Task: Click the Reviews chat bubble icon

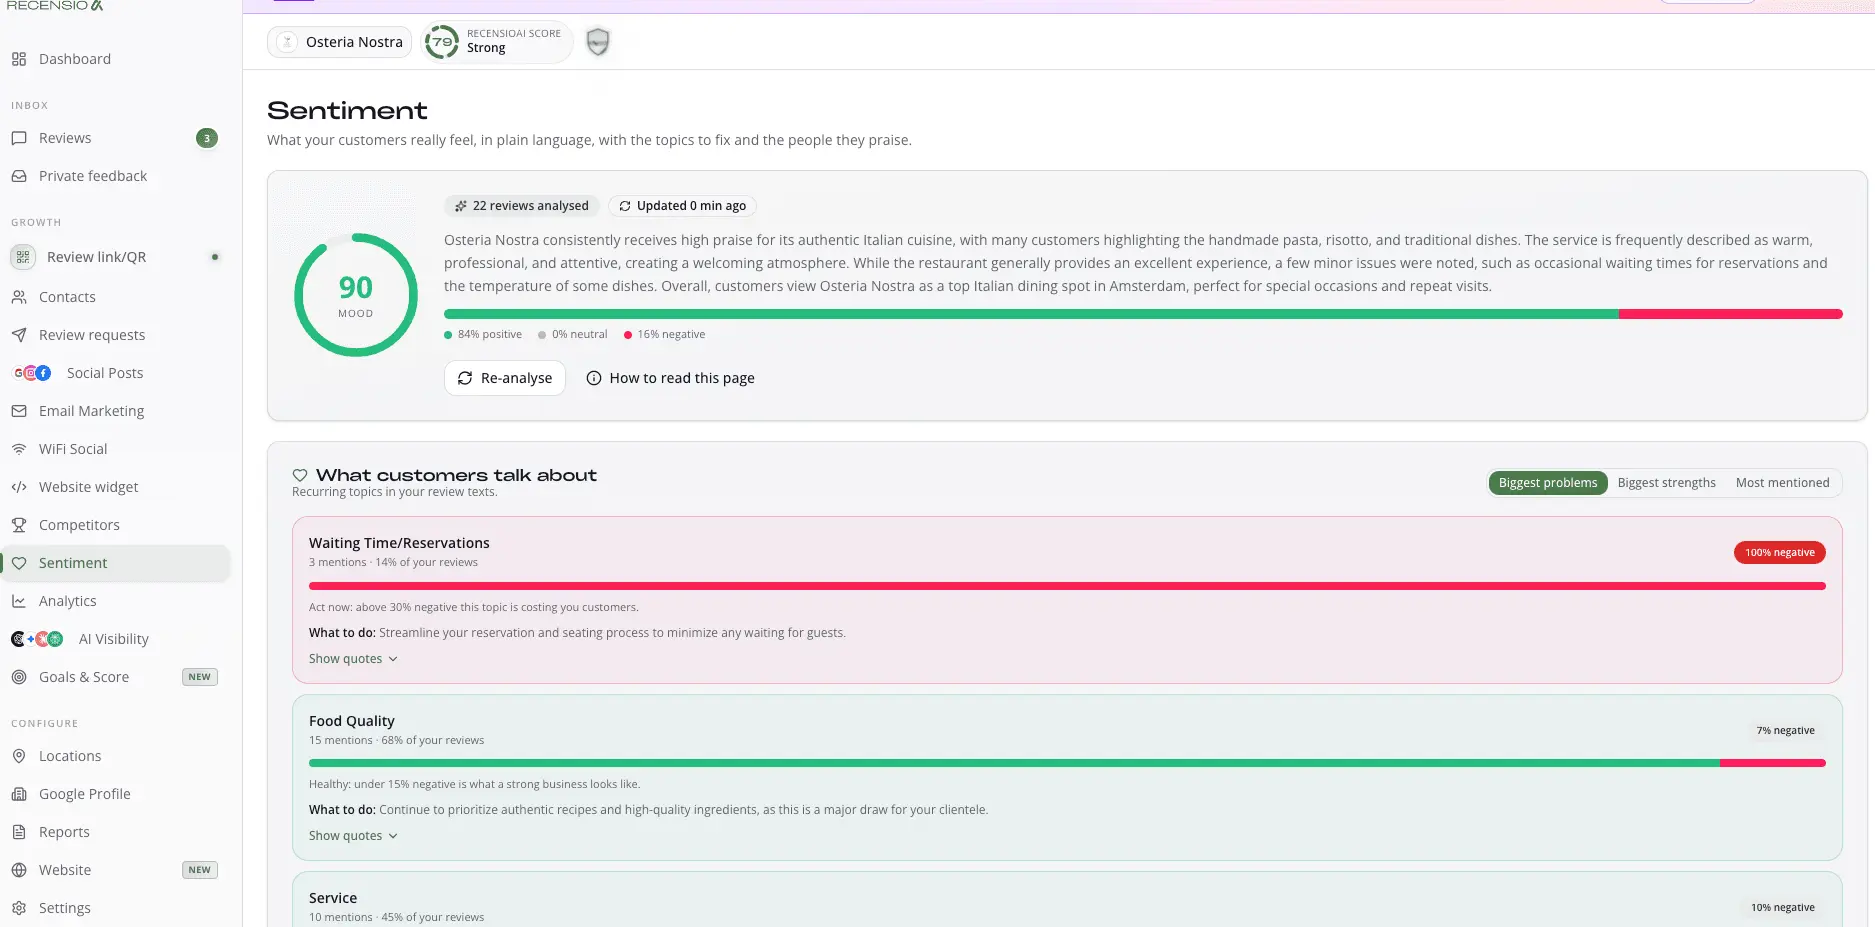Action: point(19,138)
